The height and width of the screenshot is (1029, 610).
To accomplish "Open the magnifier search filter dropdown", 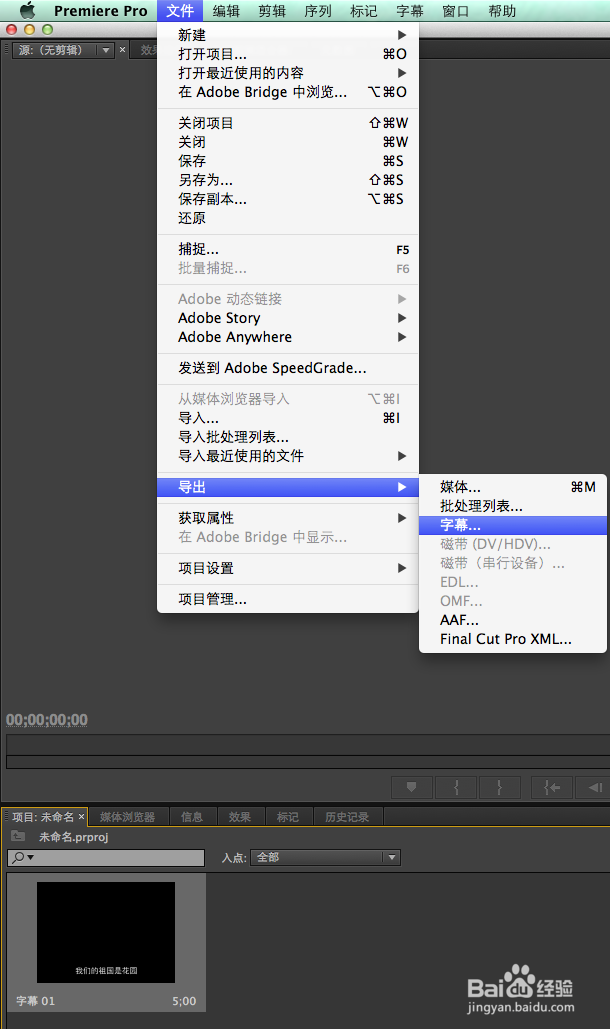I will coord(23,857).
